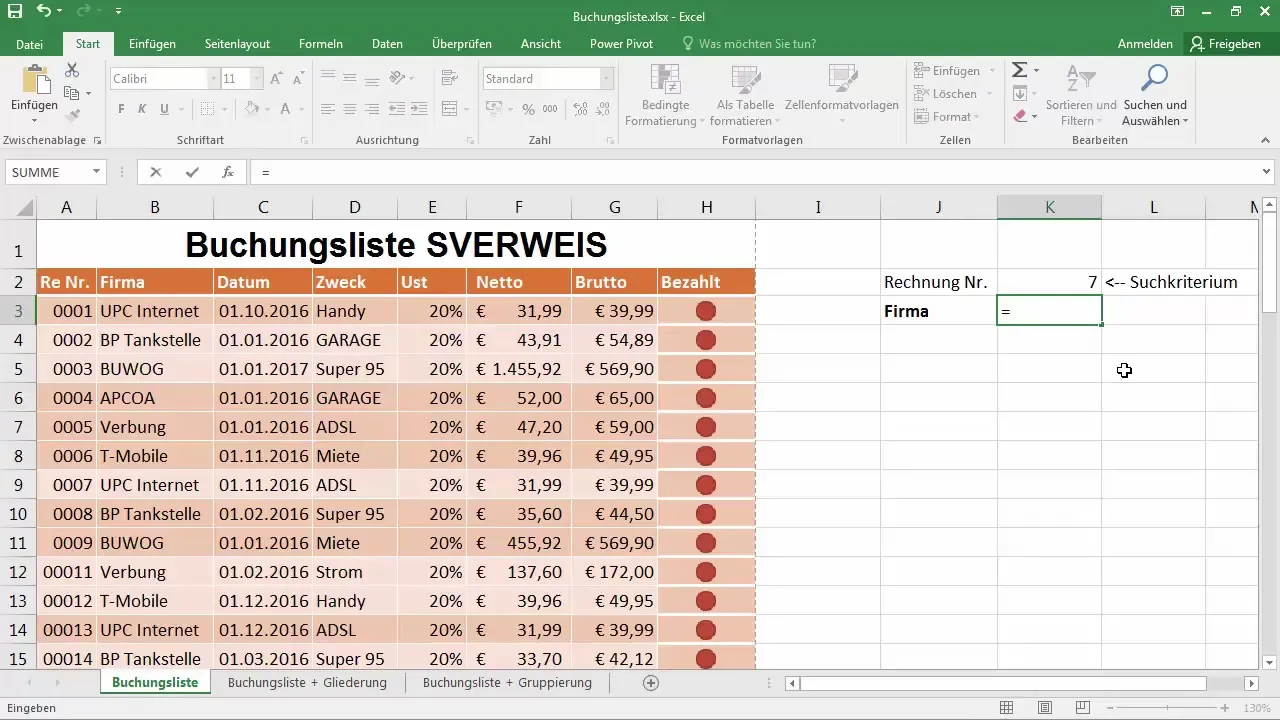Click the clear eraser icon in Bearbeiten
Image resolution: width=1280 pixels, height=720 pixels.
[x=1020, y=116]
